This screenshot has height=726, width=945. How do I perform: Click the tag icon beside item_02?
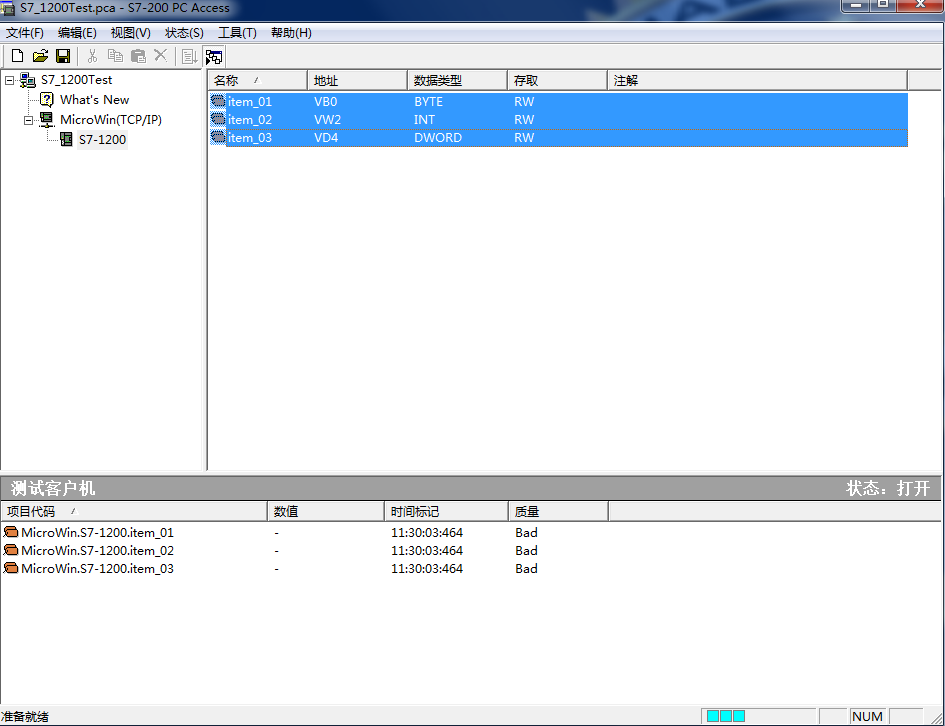(x=218, y=119)
